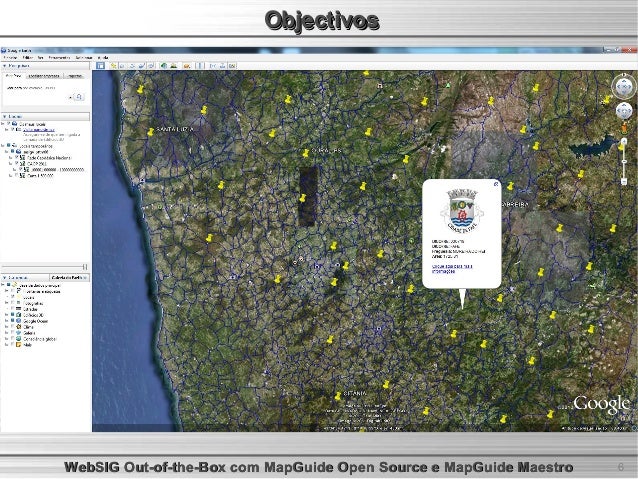The image size is (638, 479).
Task: Select the Consciência global layer row
Action: 40,339
